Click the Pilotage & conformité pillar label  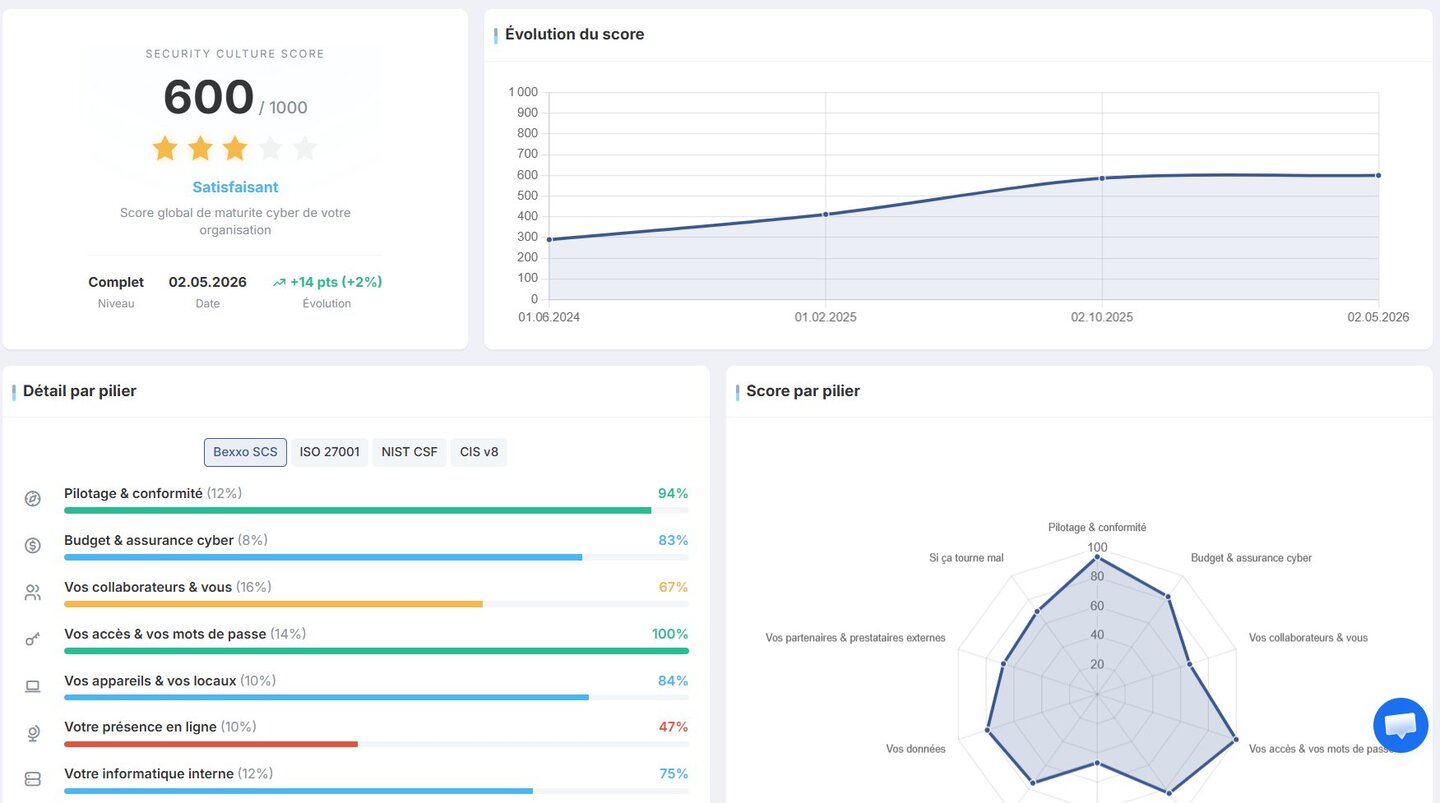(133, 493)
